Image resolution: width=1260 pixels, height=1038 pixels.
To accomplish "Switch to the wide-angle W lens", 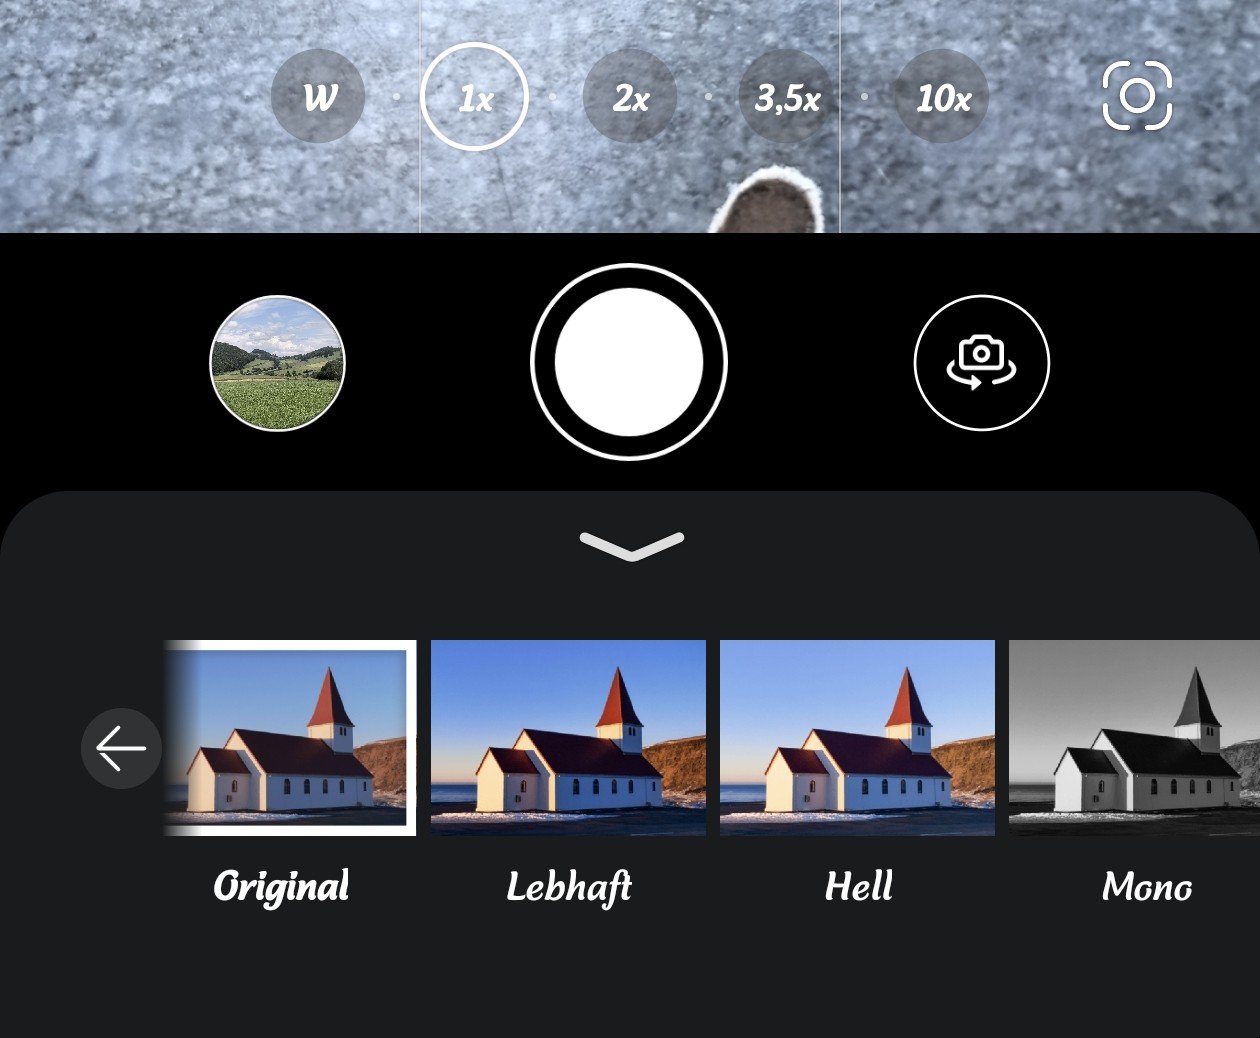I will pos(318,97).
